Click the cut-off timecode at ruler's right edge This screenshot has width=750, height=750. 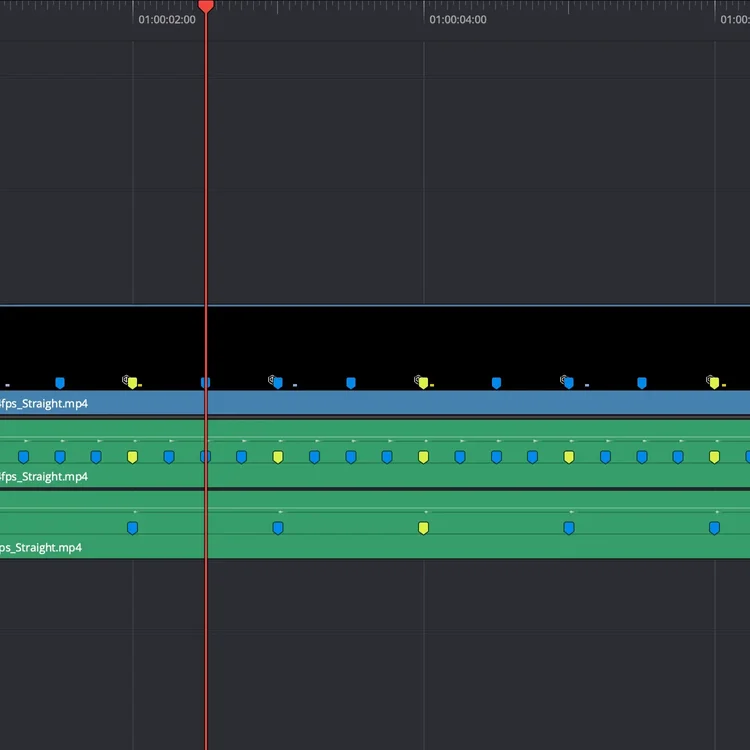735,20
